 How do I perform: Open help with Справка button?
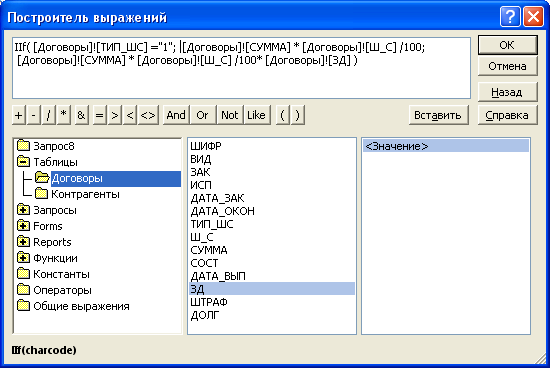[507, 115]
